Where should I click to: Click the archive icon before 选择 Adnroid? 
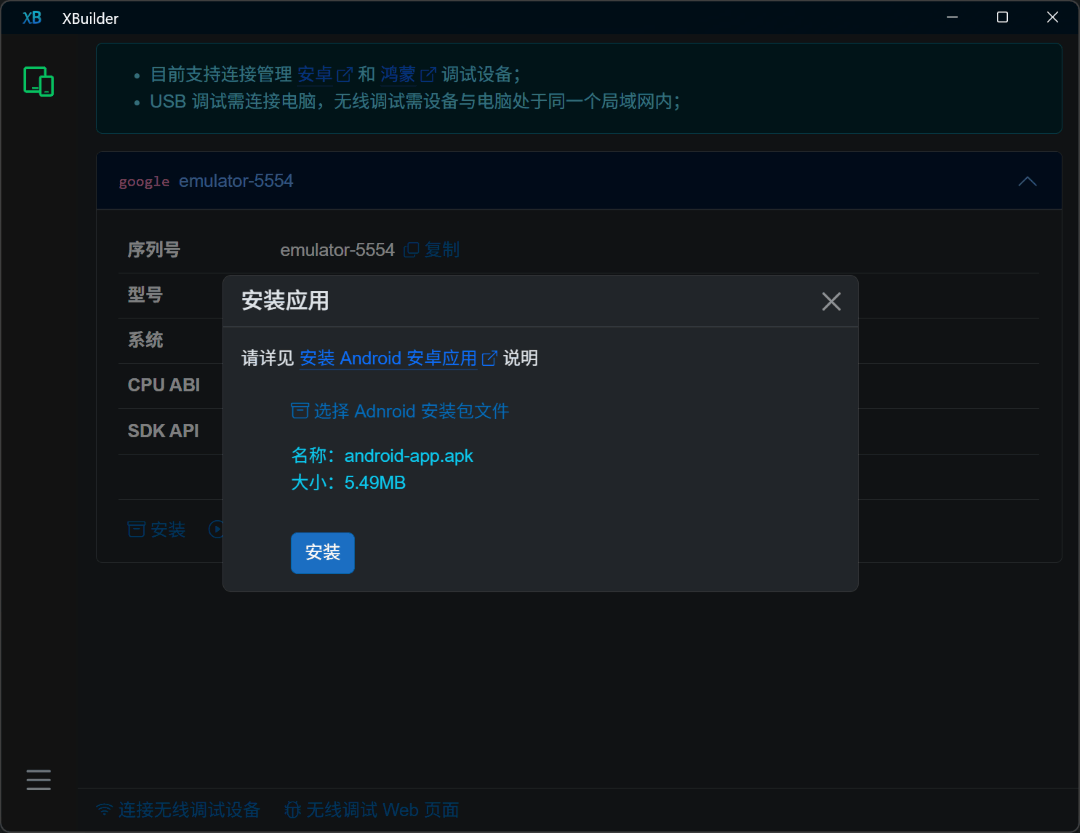point(300,411)
